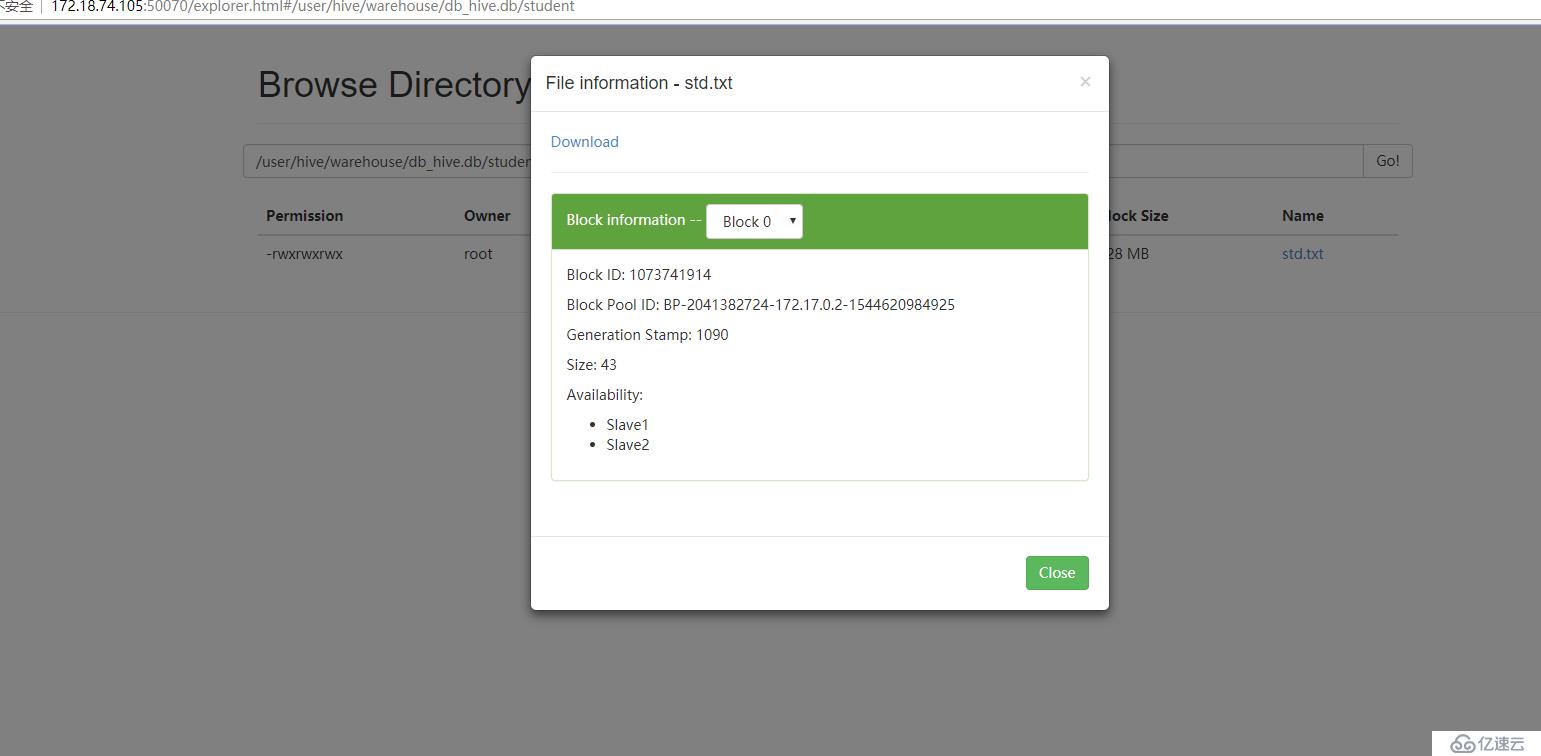Click the Go! button
The width and height of the screenshot is (1541, 756).
(1388, 161)
